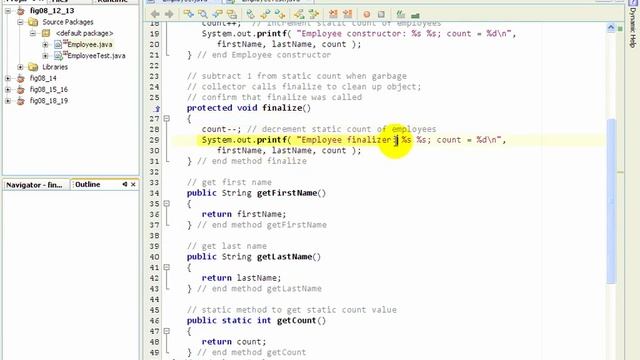Click the editor scrollbar up arrow
Image resolution: width=640 pixels, height=360 pixels.
pos(611,28)
